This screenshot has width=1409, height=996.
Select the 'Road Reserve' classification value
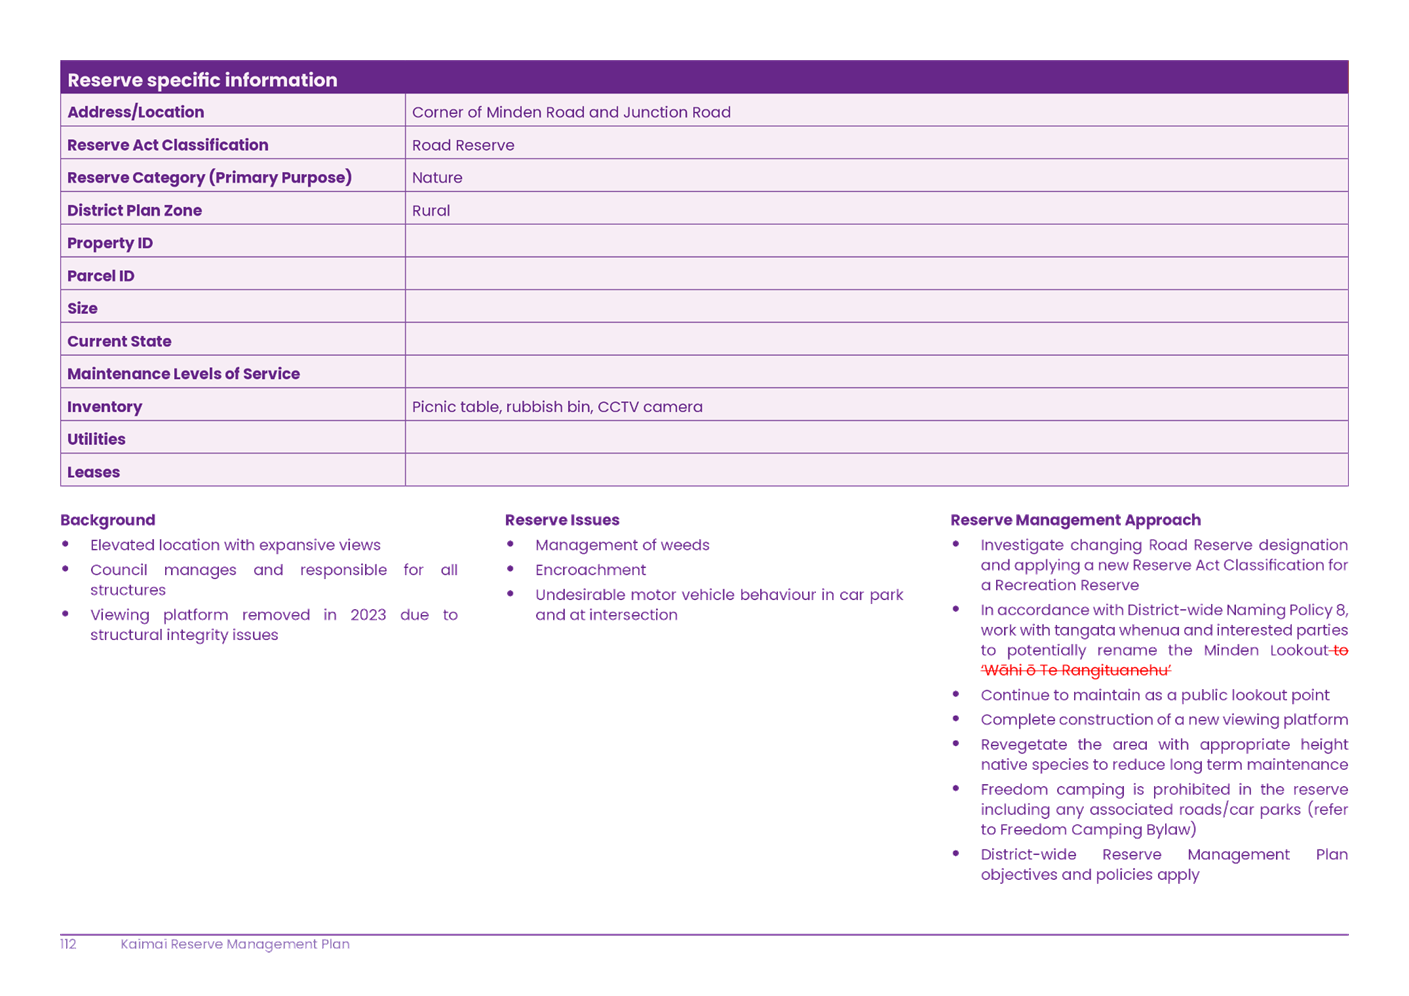(x=463, y=145)
